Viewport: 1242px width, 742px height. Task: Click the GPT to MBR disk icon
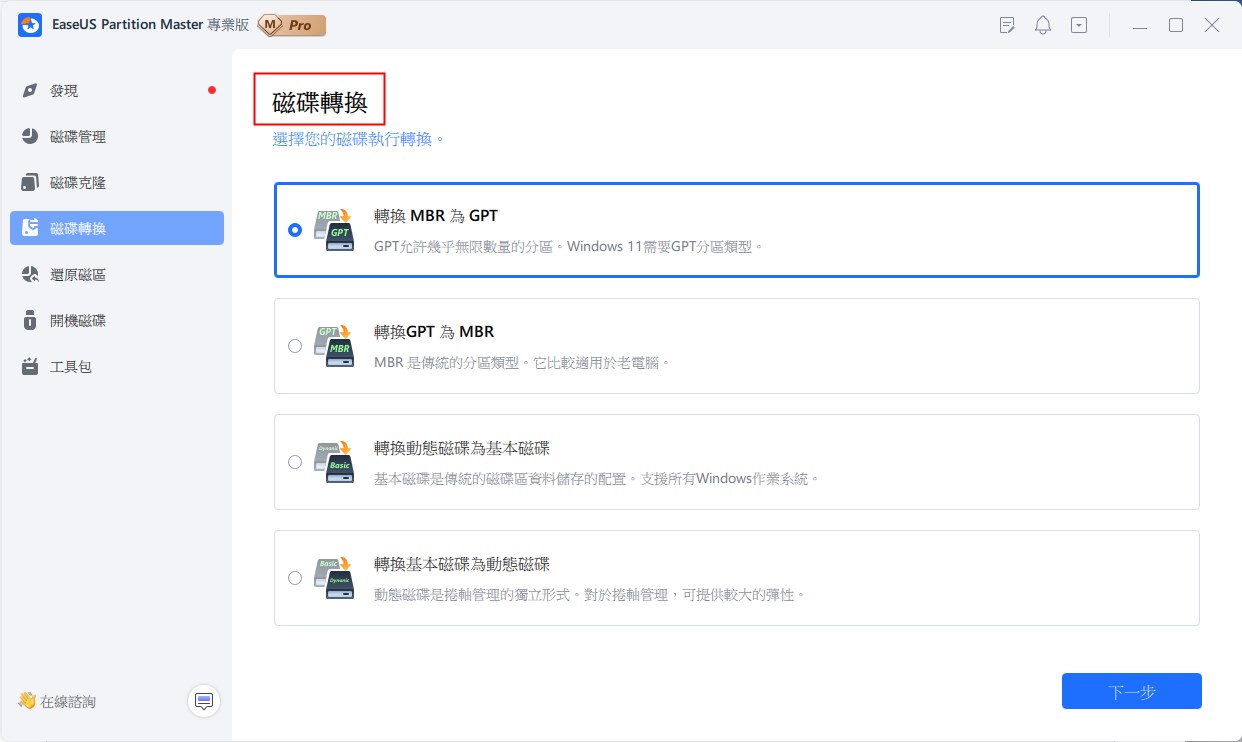coord(335,345)
